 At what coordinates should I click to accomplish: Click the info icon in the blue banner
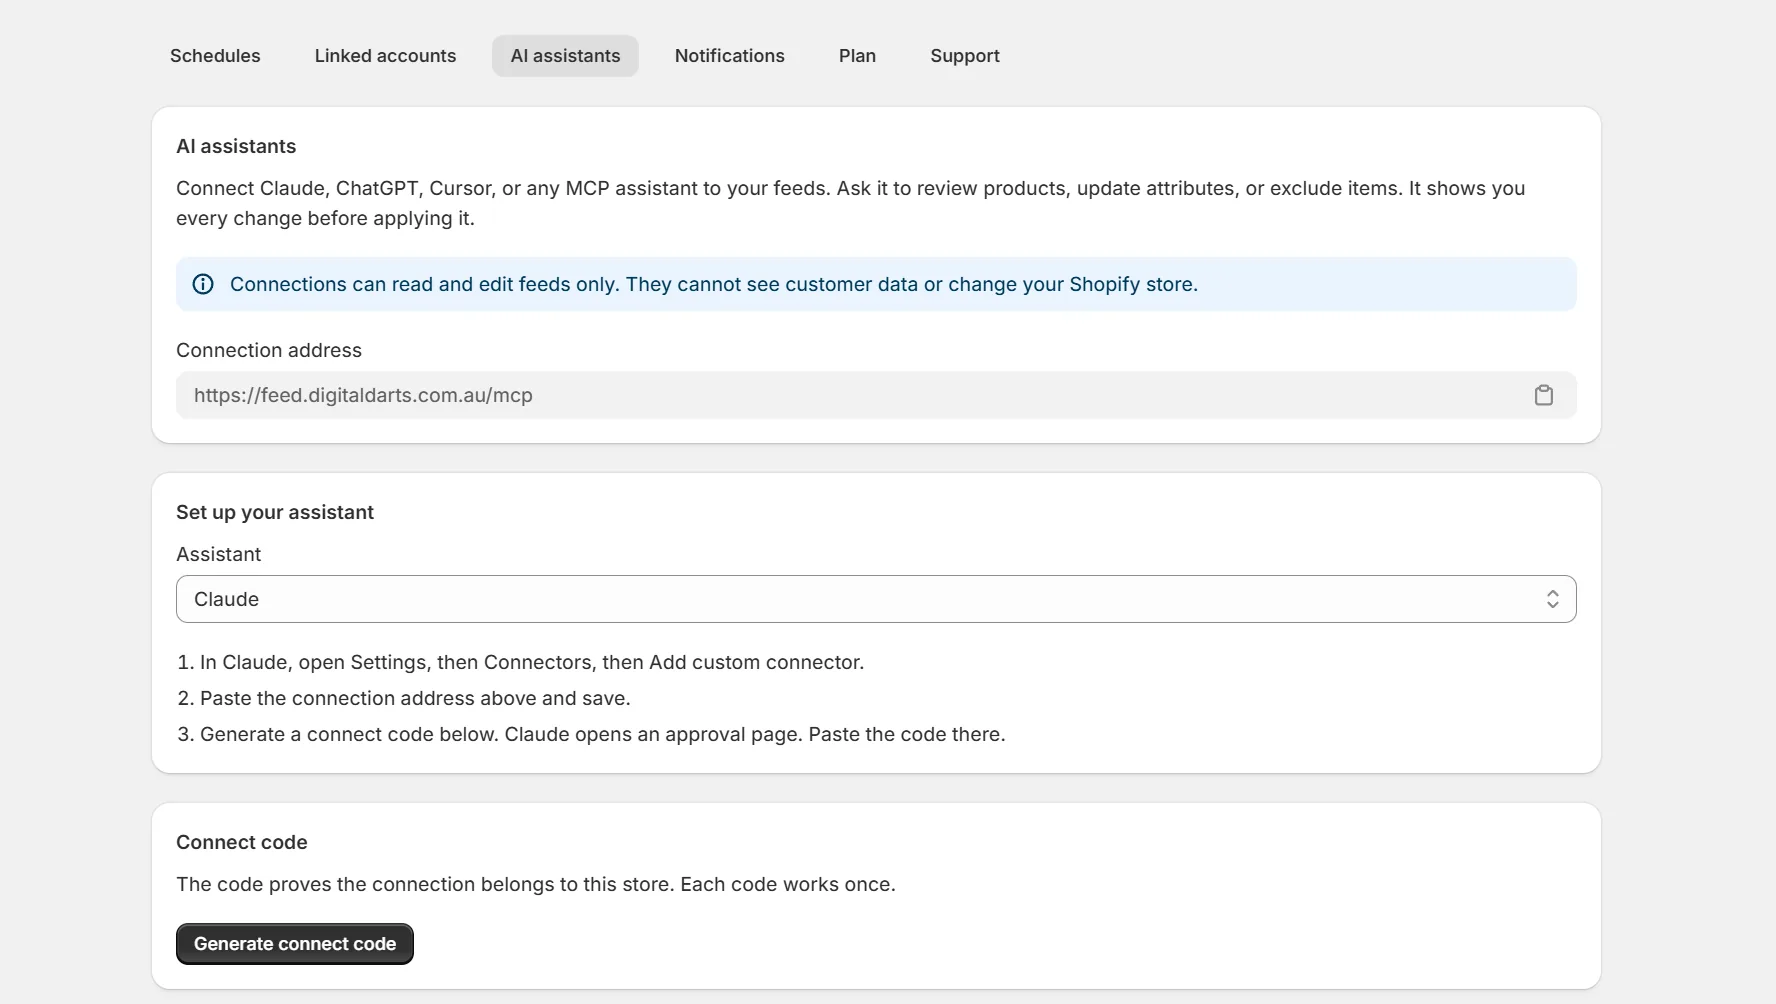coord(203,284)
